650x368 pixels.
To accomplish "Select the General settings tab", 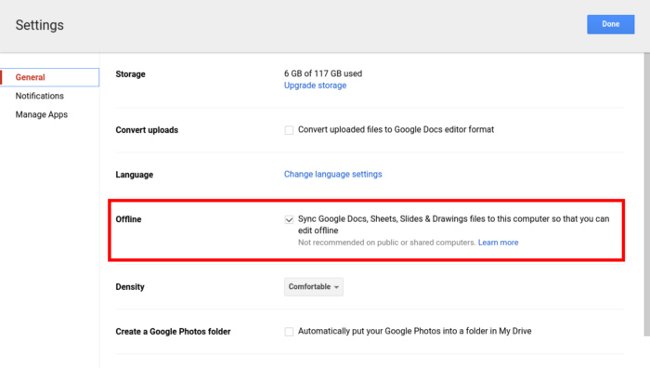I will 50,77.
